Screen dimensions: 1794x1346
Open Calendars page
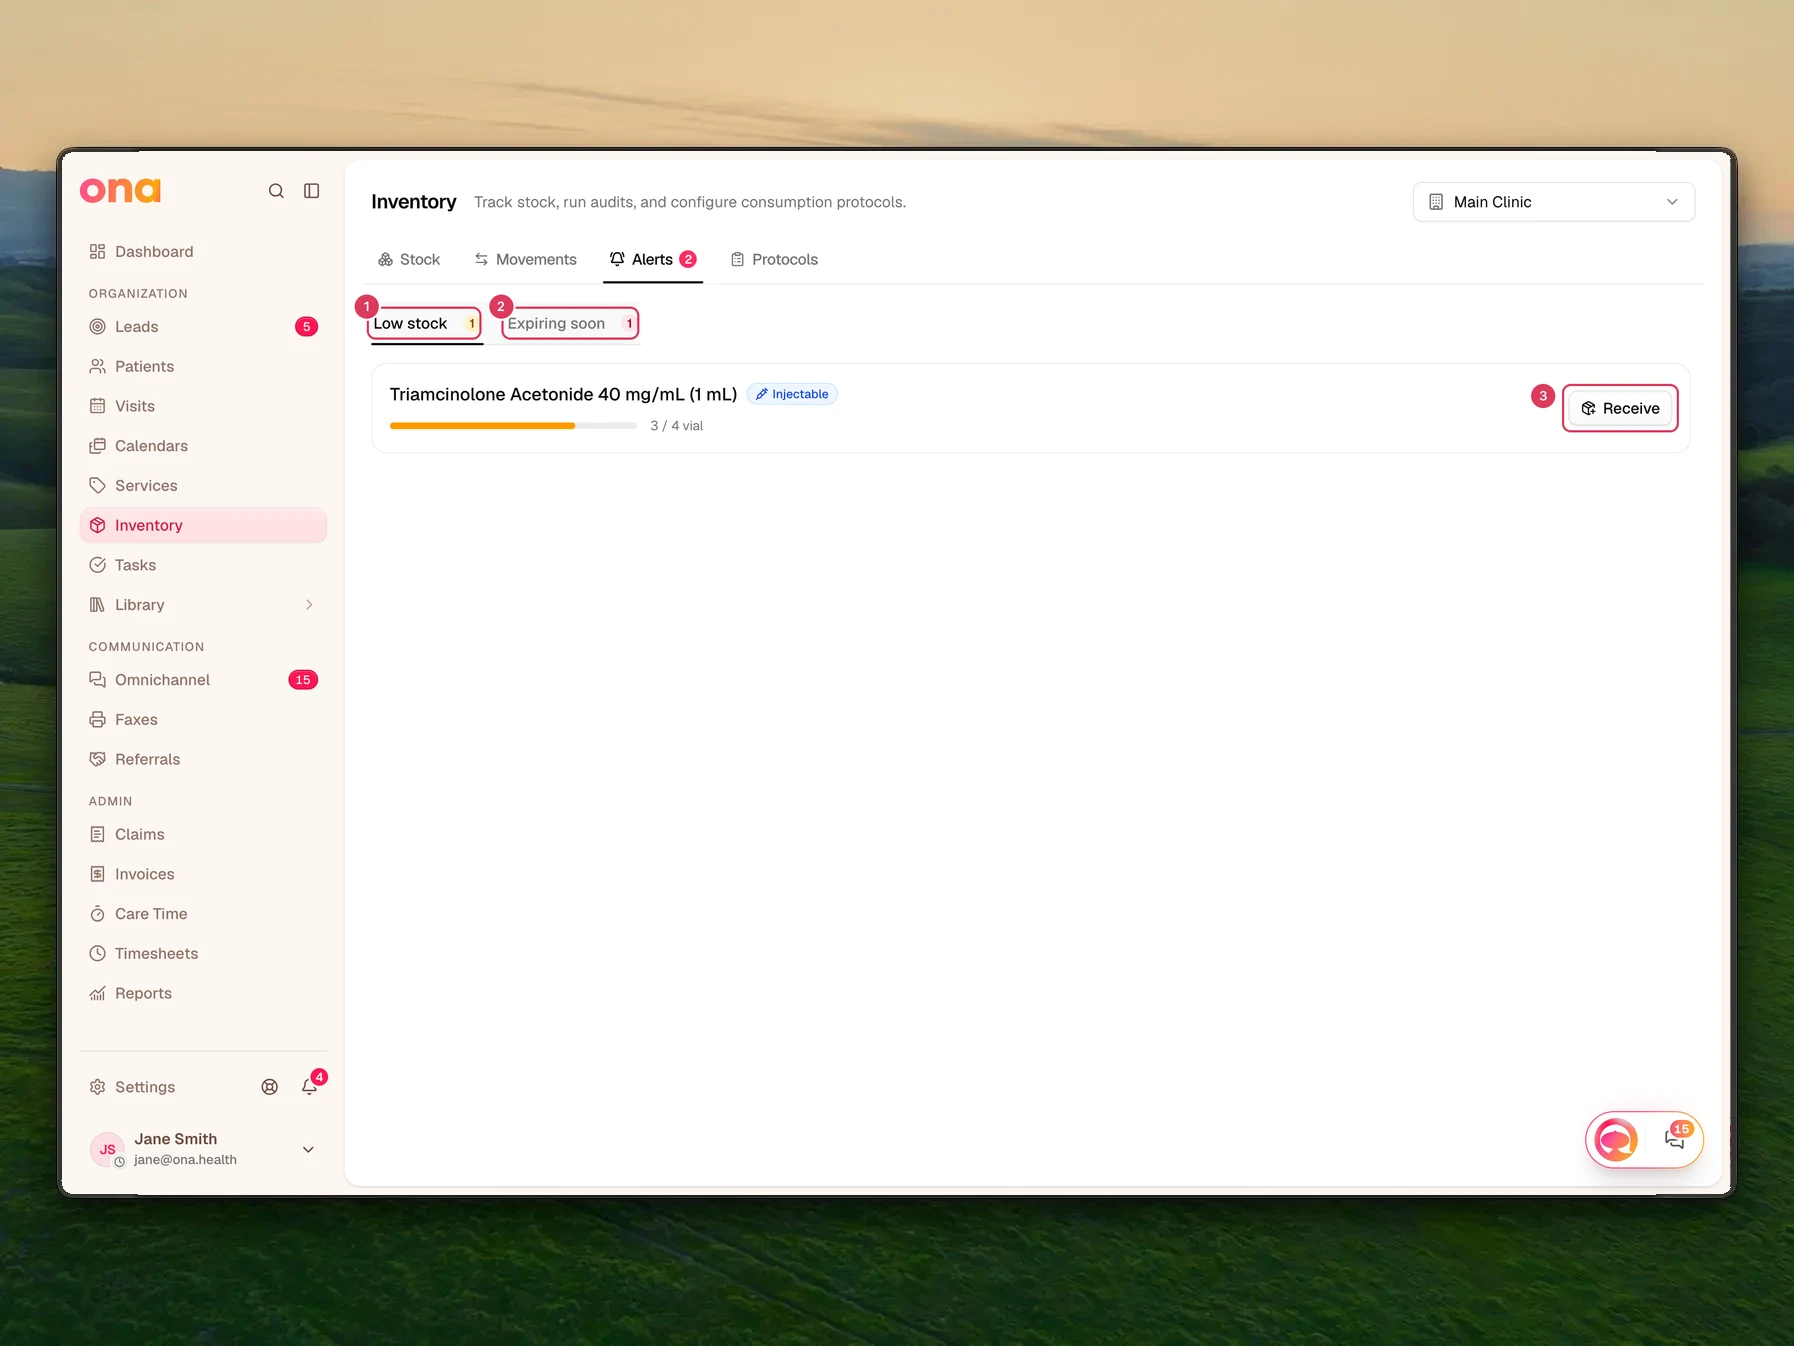tap(203, 446)
